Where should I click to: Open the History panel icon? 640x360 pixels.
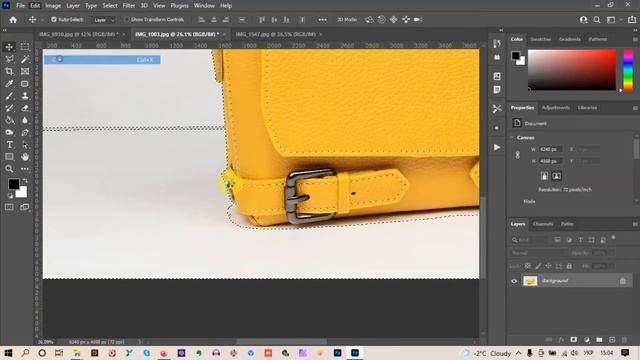click(497, 44)
